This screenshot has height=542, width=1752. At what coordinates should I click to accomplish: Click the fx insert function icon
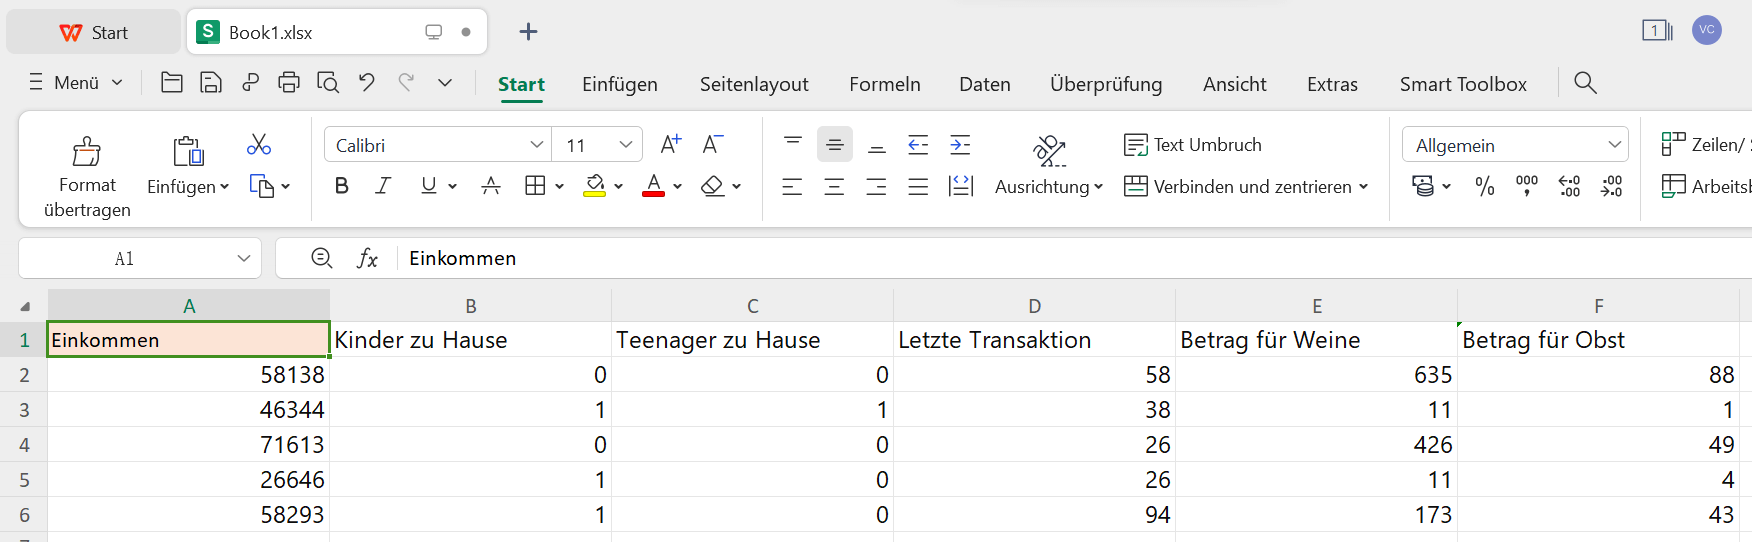367,259
